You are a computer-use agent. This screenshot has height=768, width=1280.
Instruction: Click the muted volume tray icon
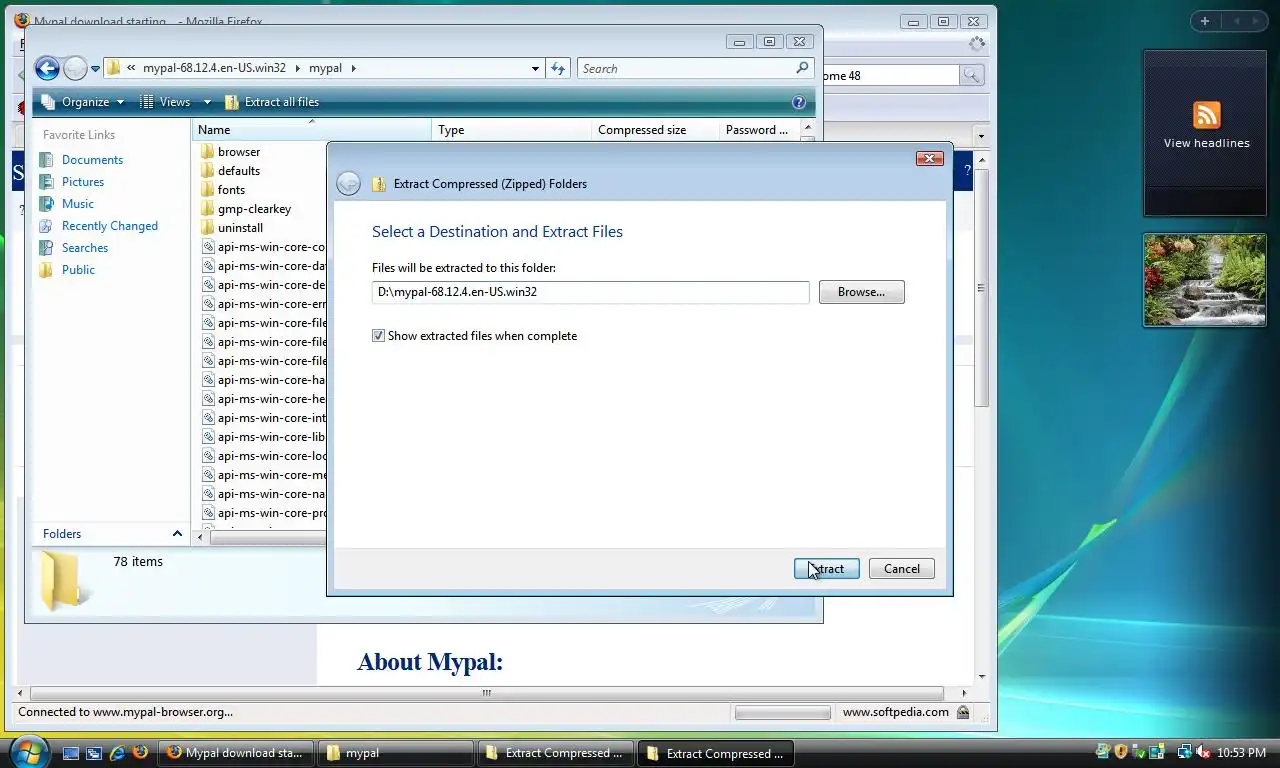[1203, 752]
